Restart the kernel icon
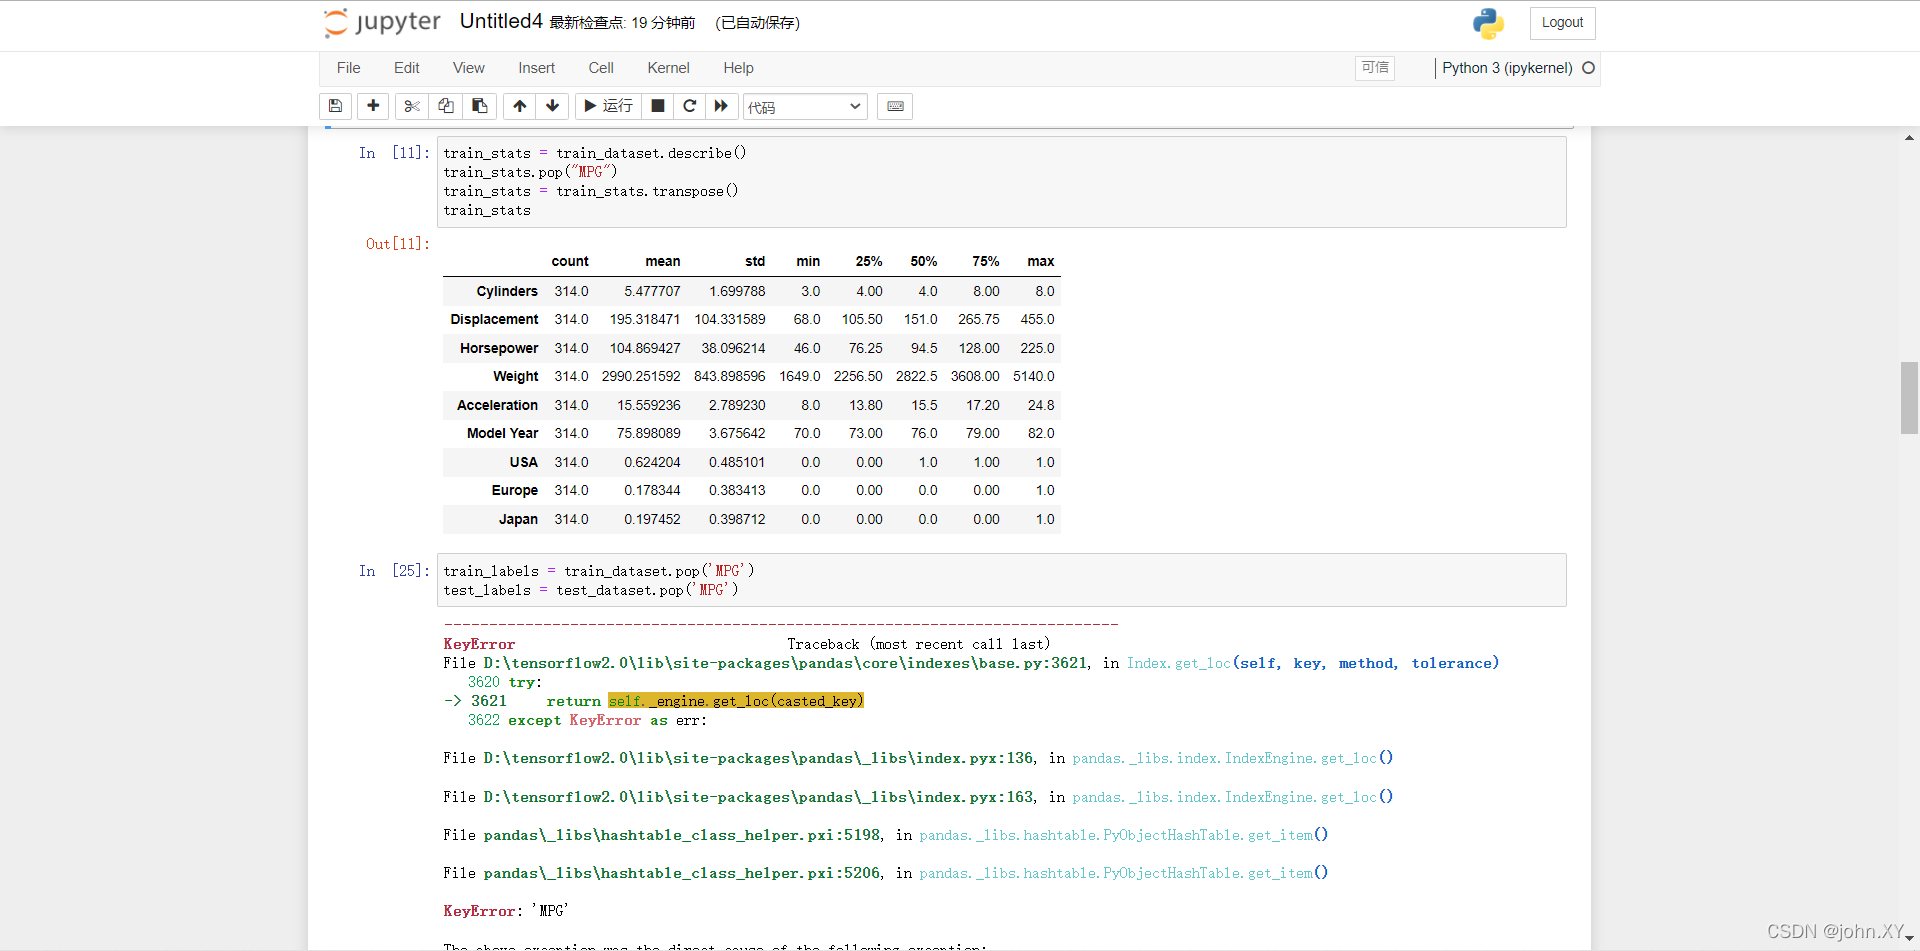Screen dimensions: 1920x951 point(690,106)
